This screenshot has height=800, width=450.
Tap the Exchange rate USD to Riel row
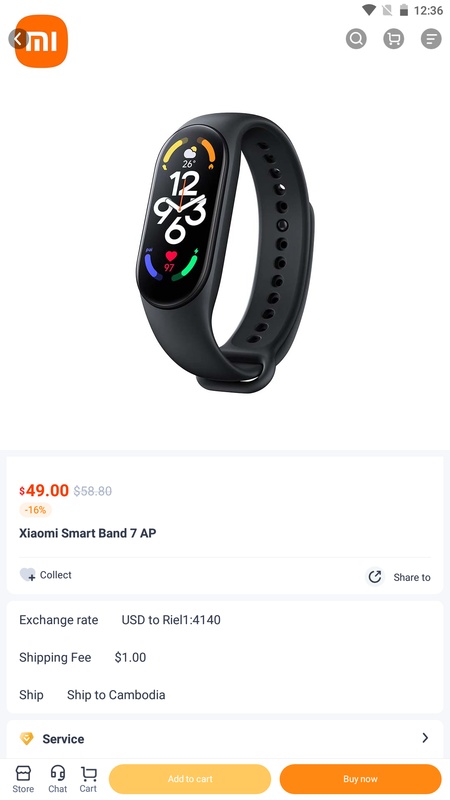click(225, 620)
